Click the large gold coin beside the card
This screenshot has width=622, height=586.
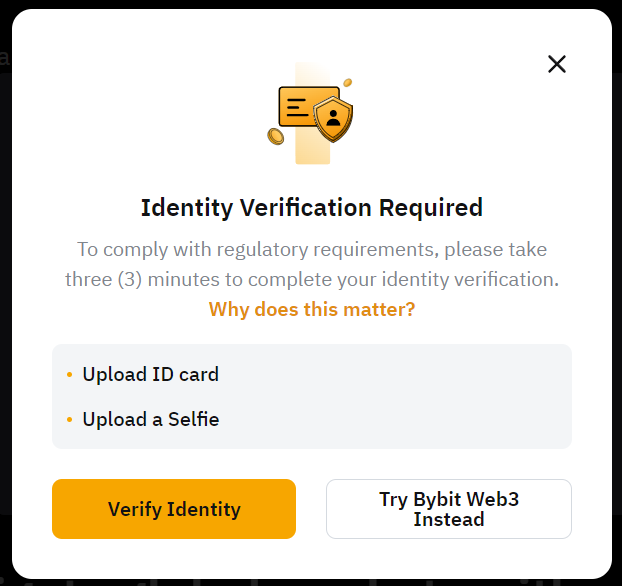pyautogui.click(x=275, y=135)
